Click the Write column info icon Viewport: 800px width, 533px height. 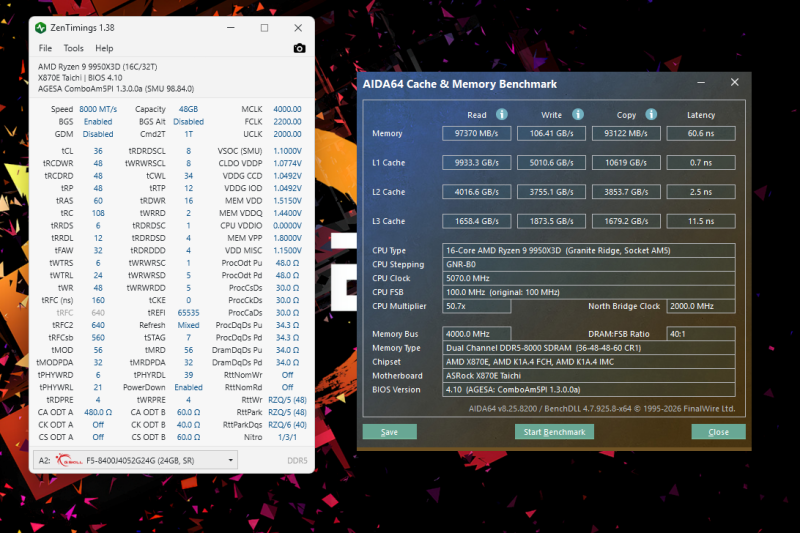pos(578,114)
